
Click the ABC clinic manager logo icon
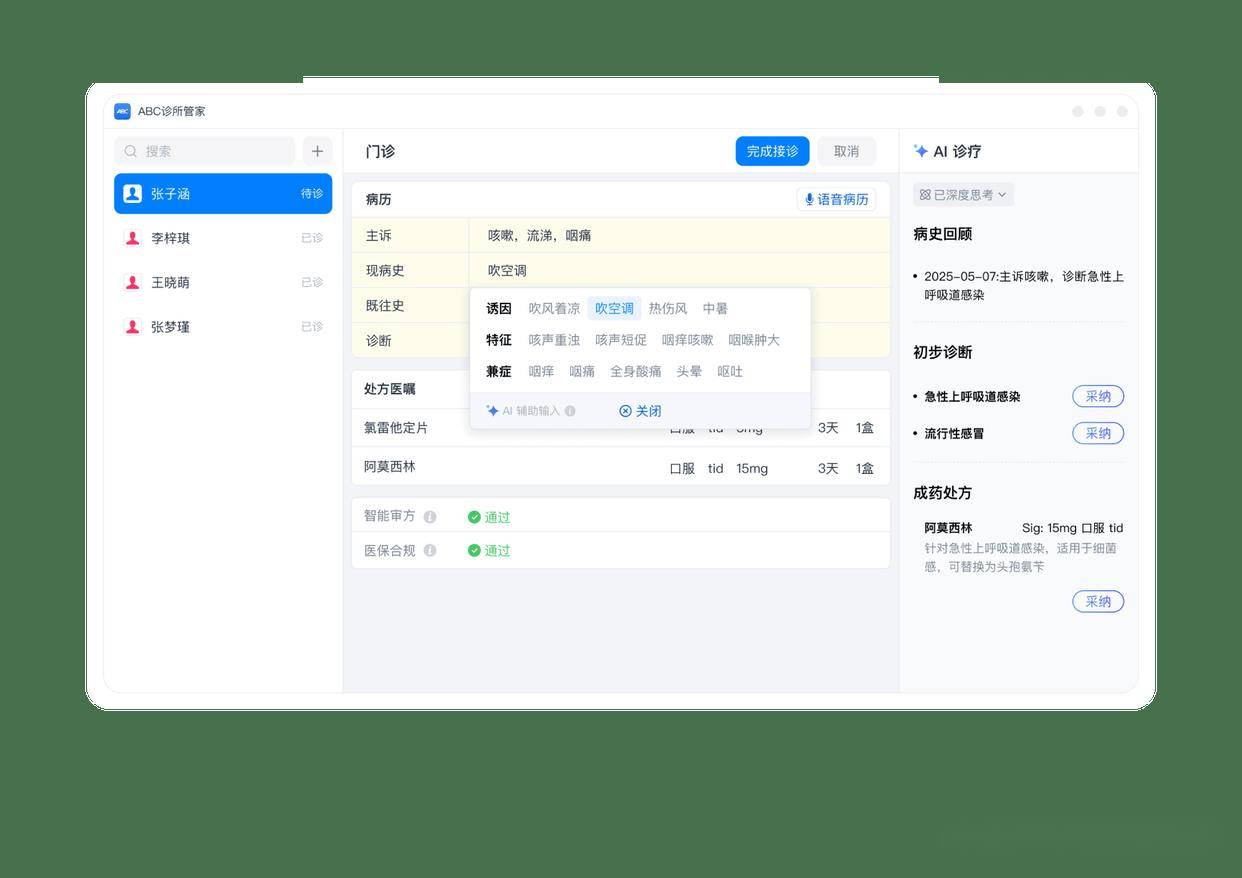122,111
